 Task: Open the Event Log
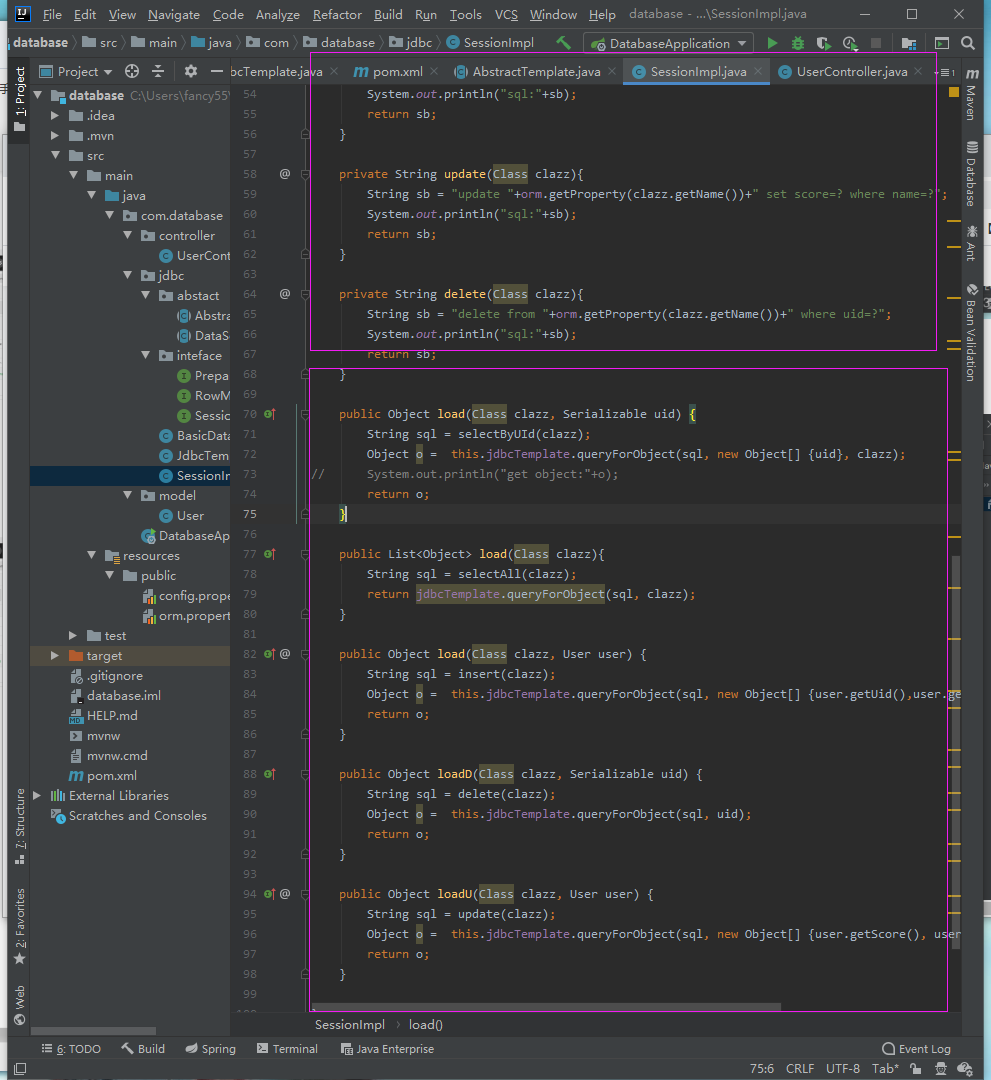(917, 1049)
